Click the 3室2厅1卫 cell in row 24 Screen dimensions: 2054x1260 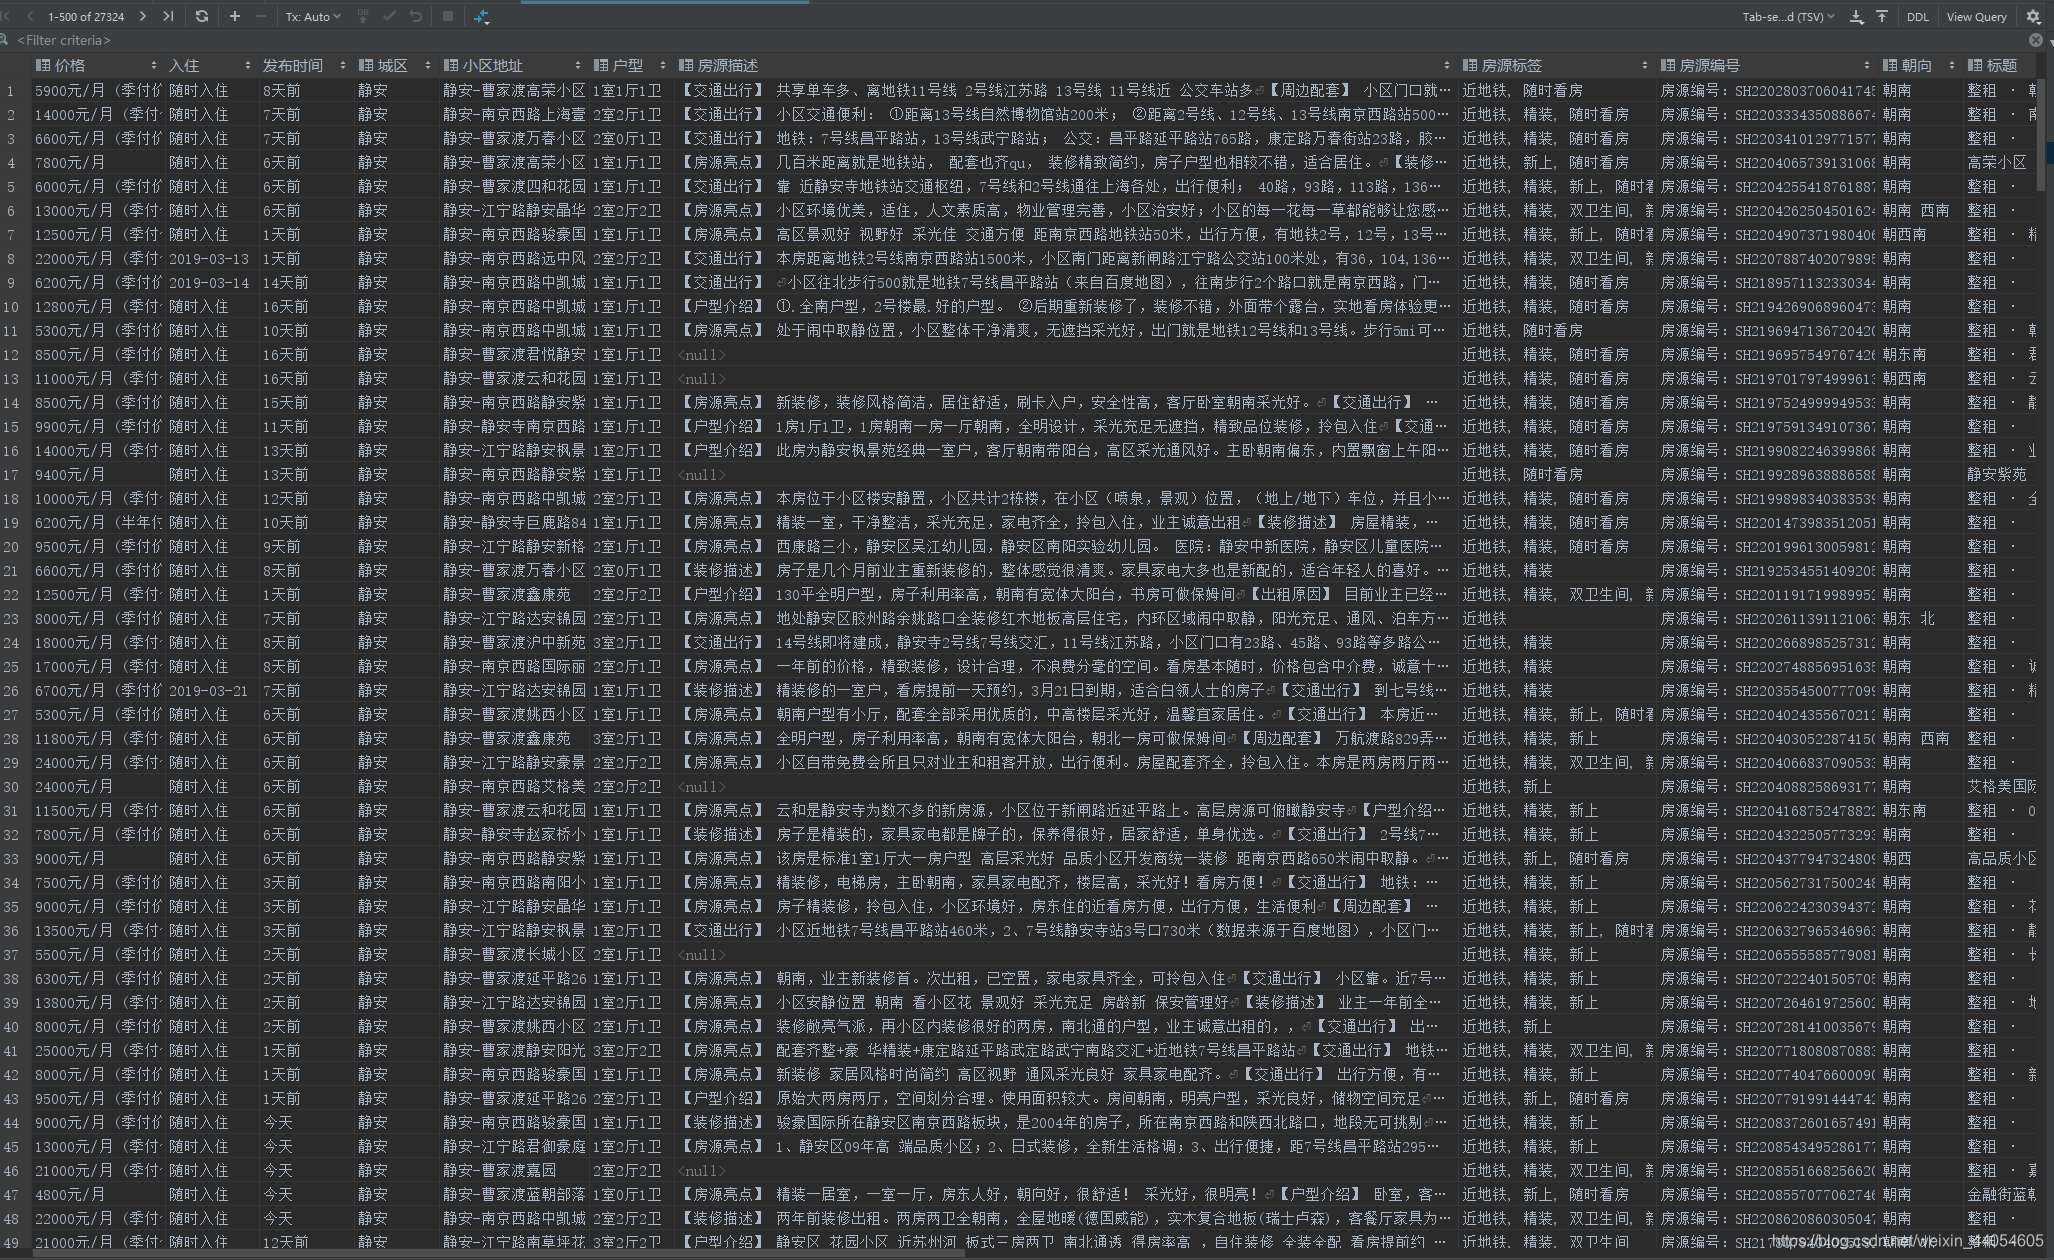[631, 642]
